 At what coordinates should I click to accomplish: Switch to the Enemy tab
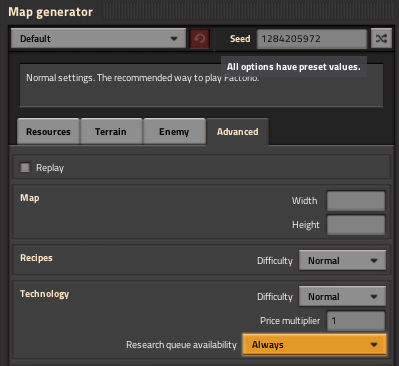[x=174, y=132]
